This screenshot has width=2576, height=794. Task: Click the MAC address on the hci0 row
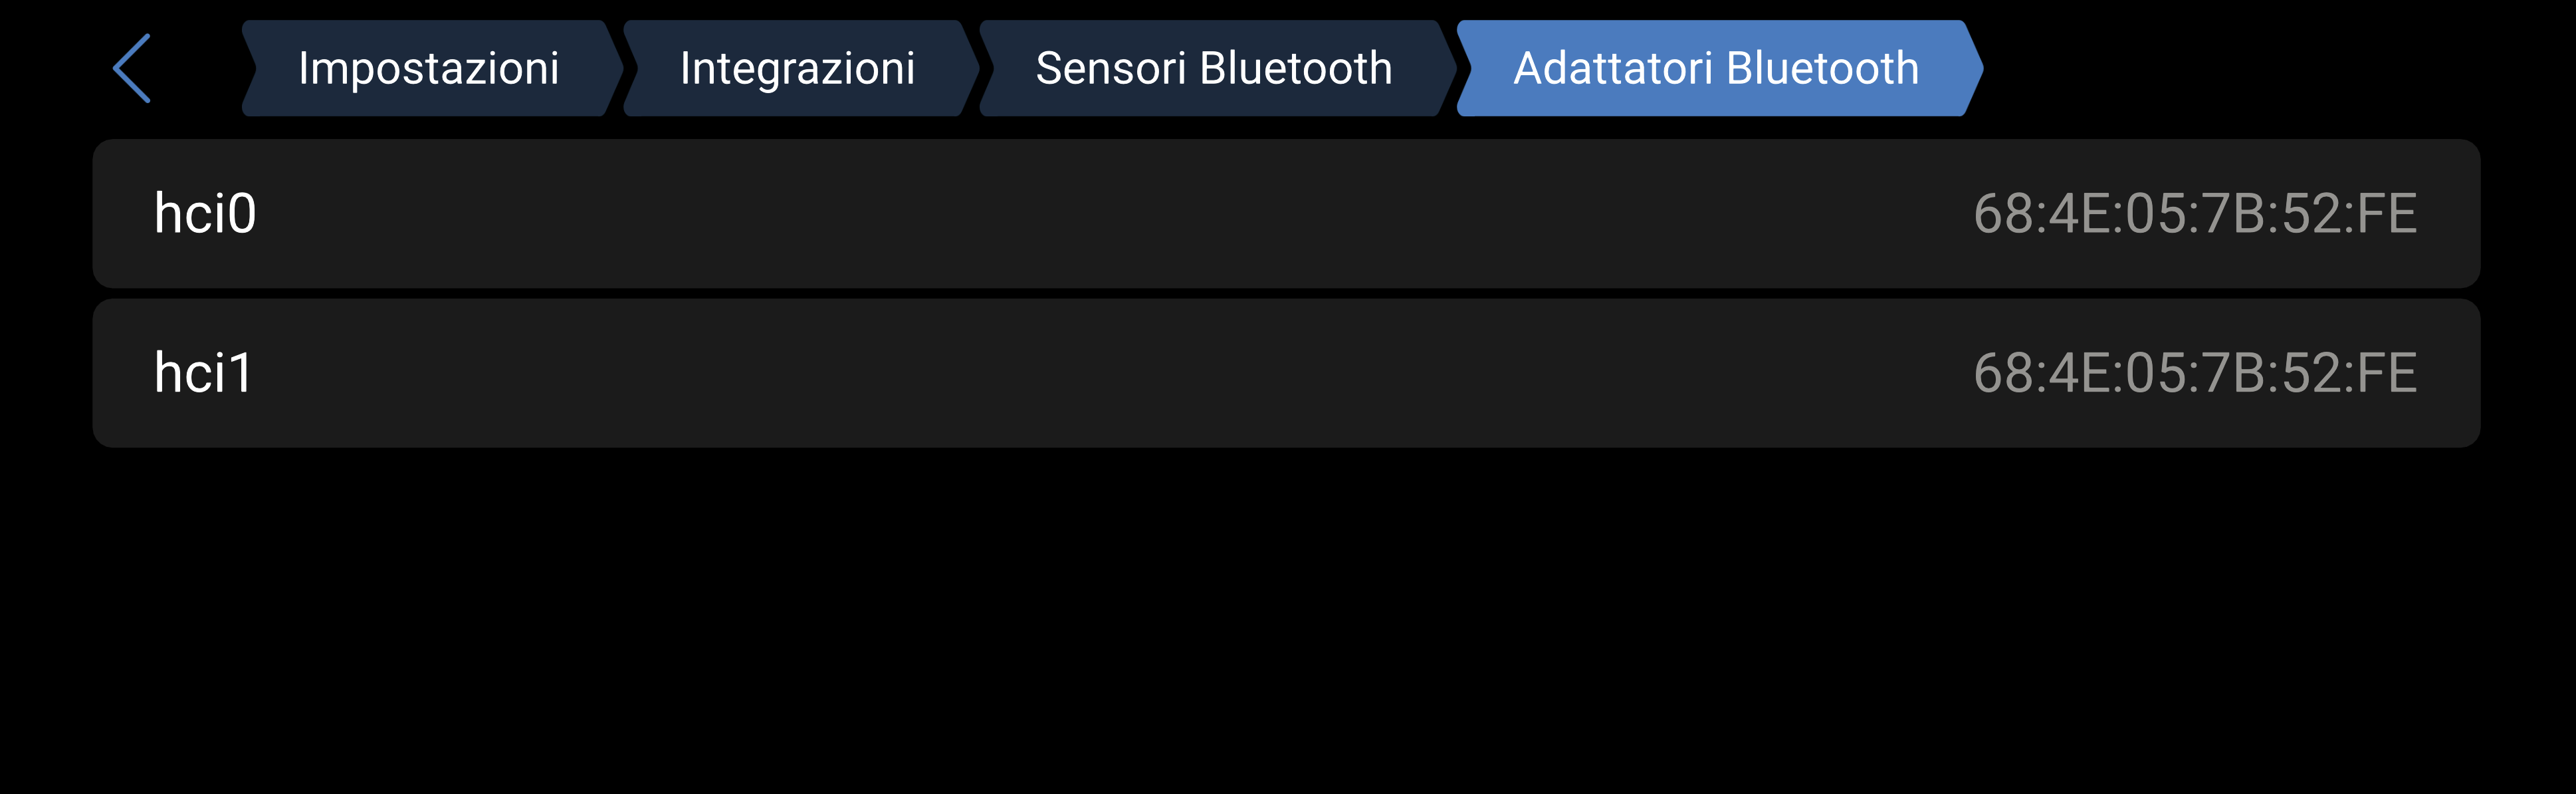tap(2194, 214)
